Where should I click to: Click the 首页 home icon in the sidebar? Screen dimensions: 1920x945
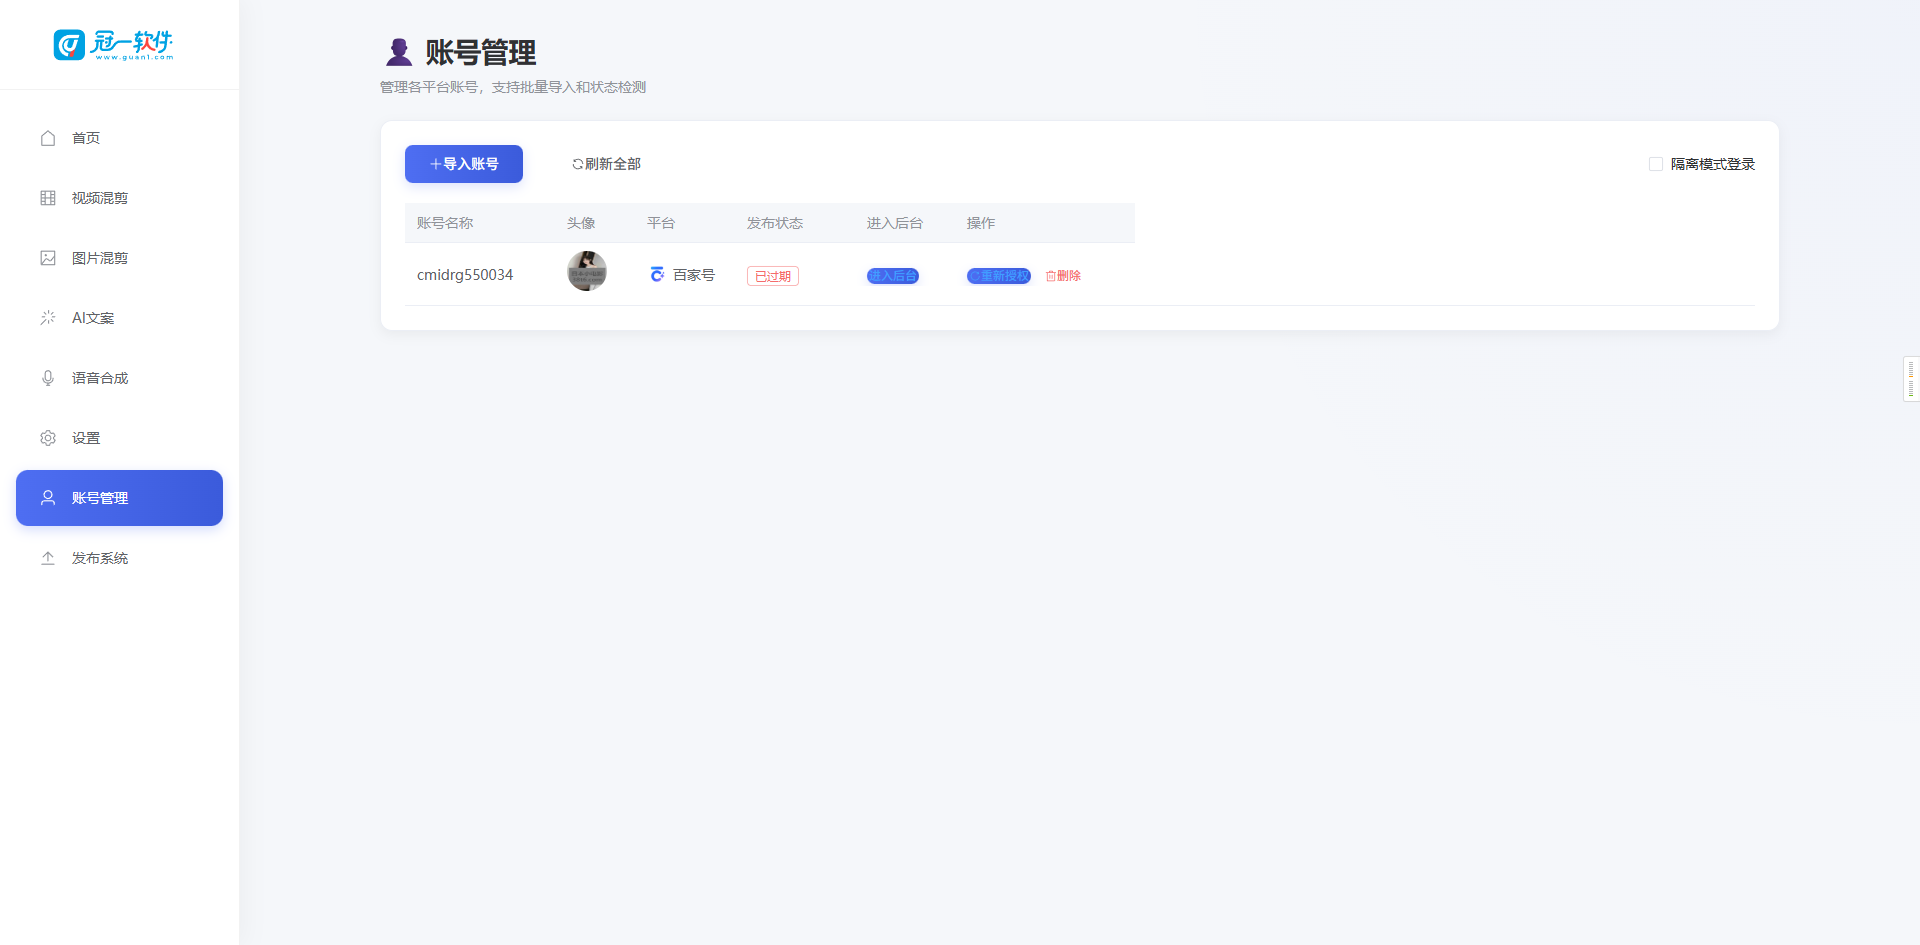(x=47, y=138)
